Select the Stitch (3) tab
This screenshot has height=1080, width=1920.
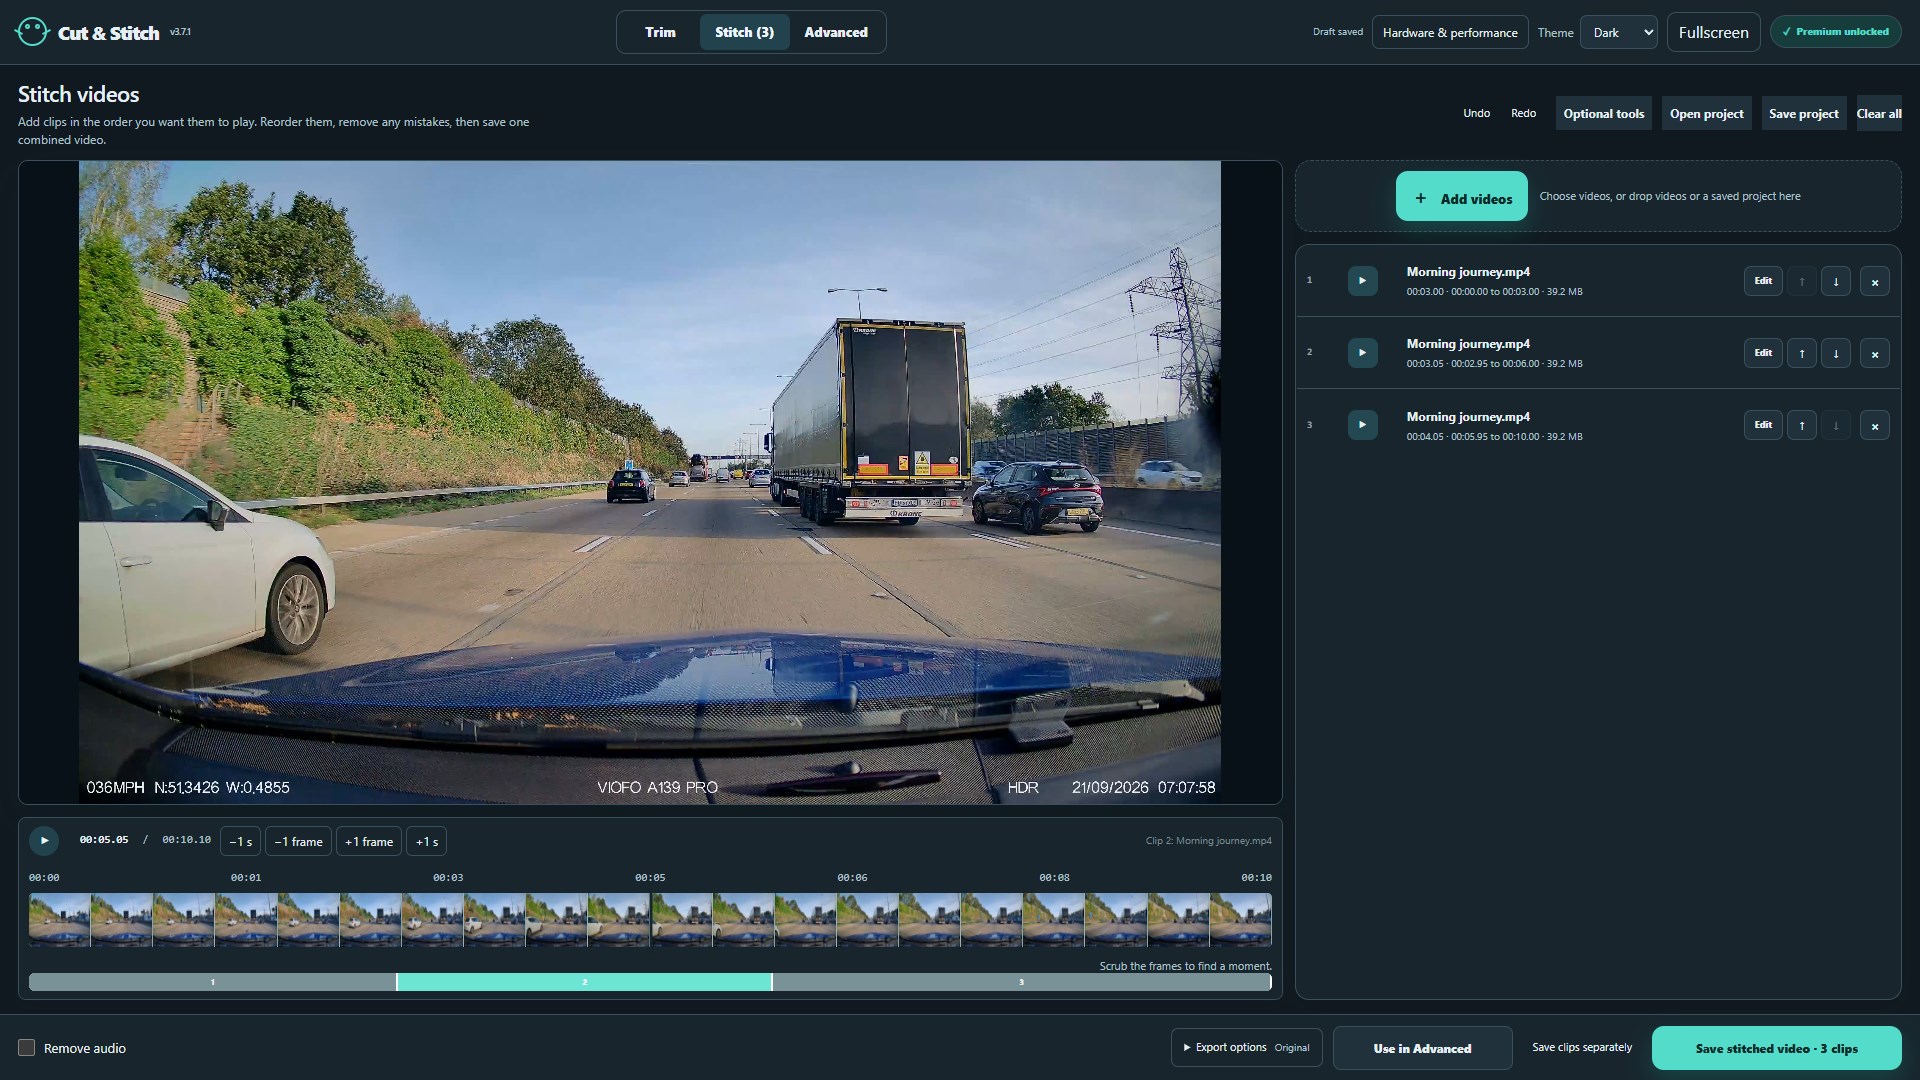[x=744, y=32]
